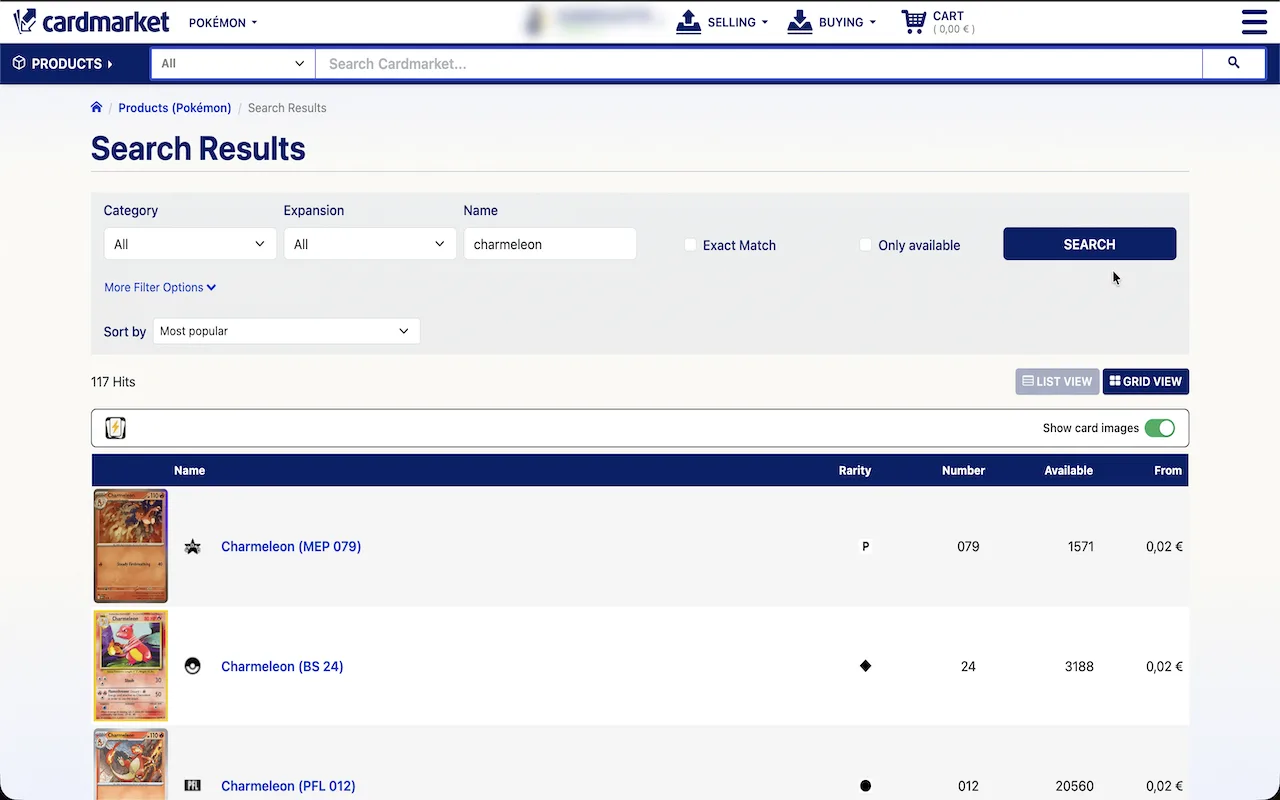This screenshot has height=800, width=1280.
Task: Open the Expansion dropdown
Action: click(370, 244)
